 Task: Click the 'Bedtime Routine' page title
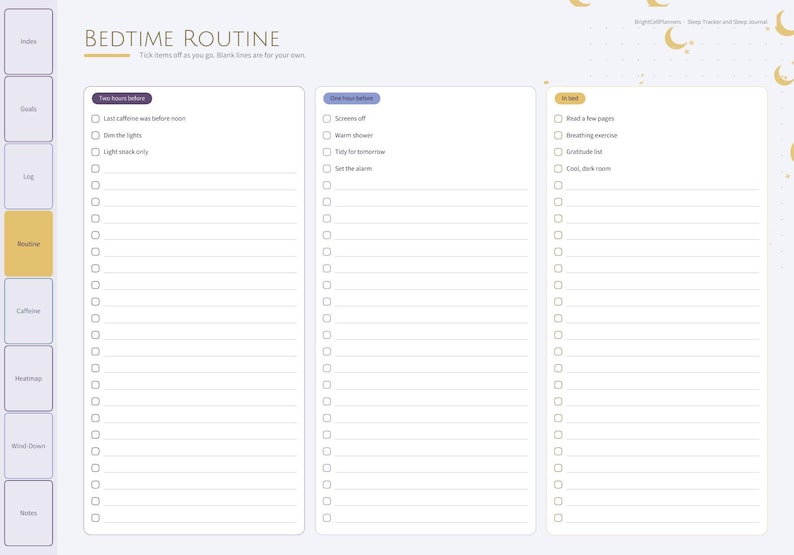[x=182, y=38]
